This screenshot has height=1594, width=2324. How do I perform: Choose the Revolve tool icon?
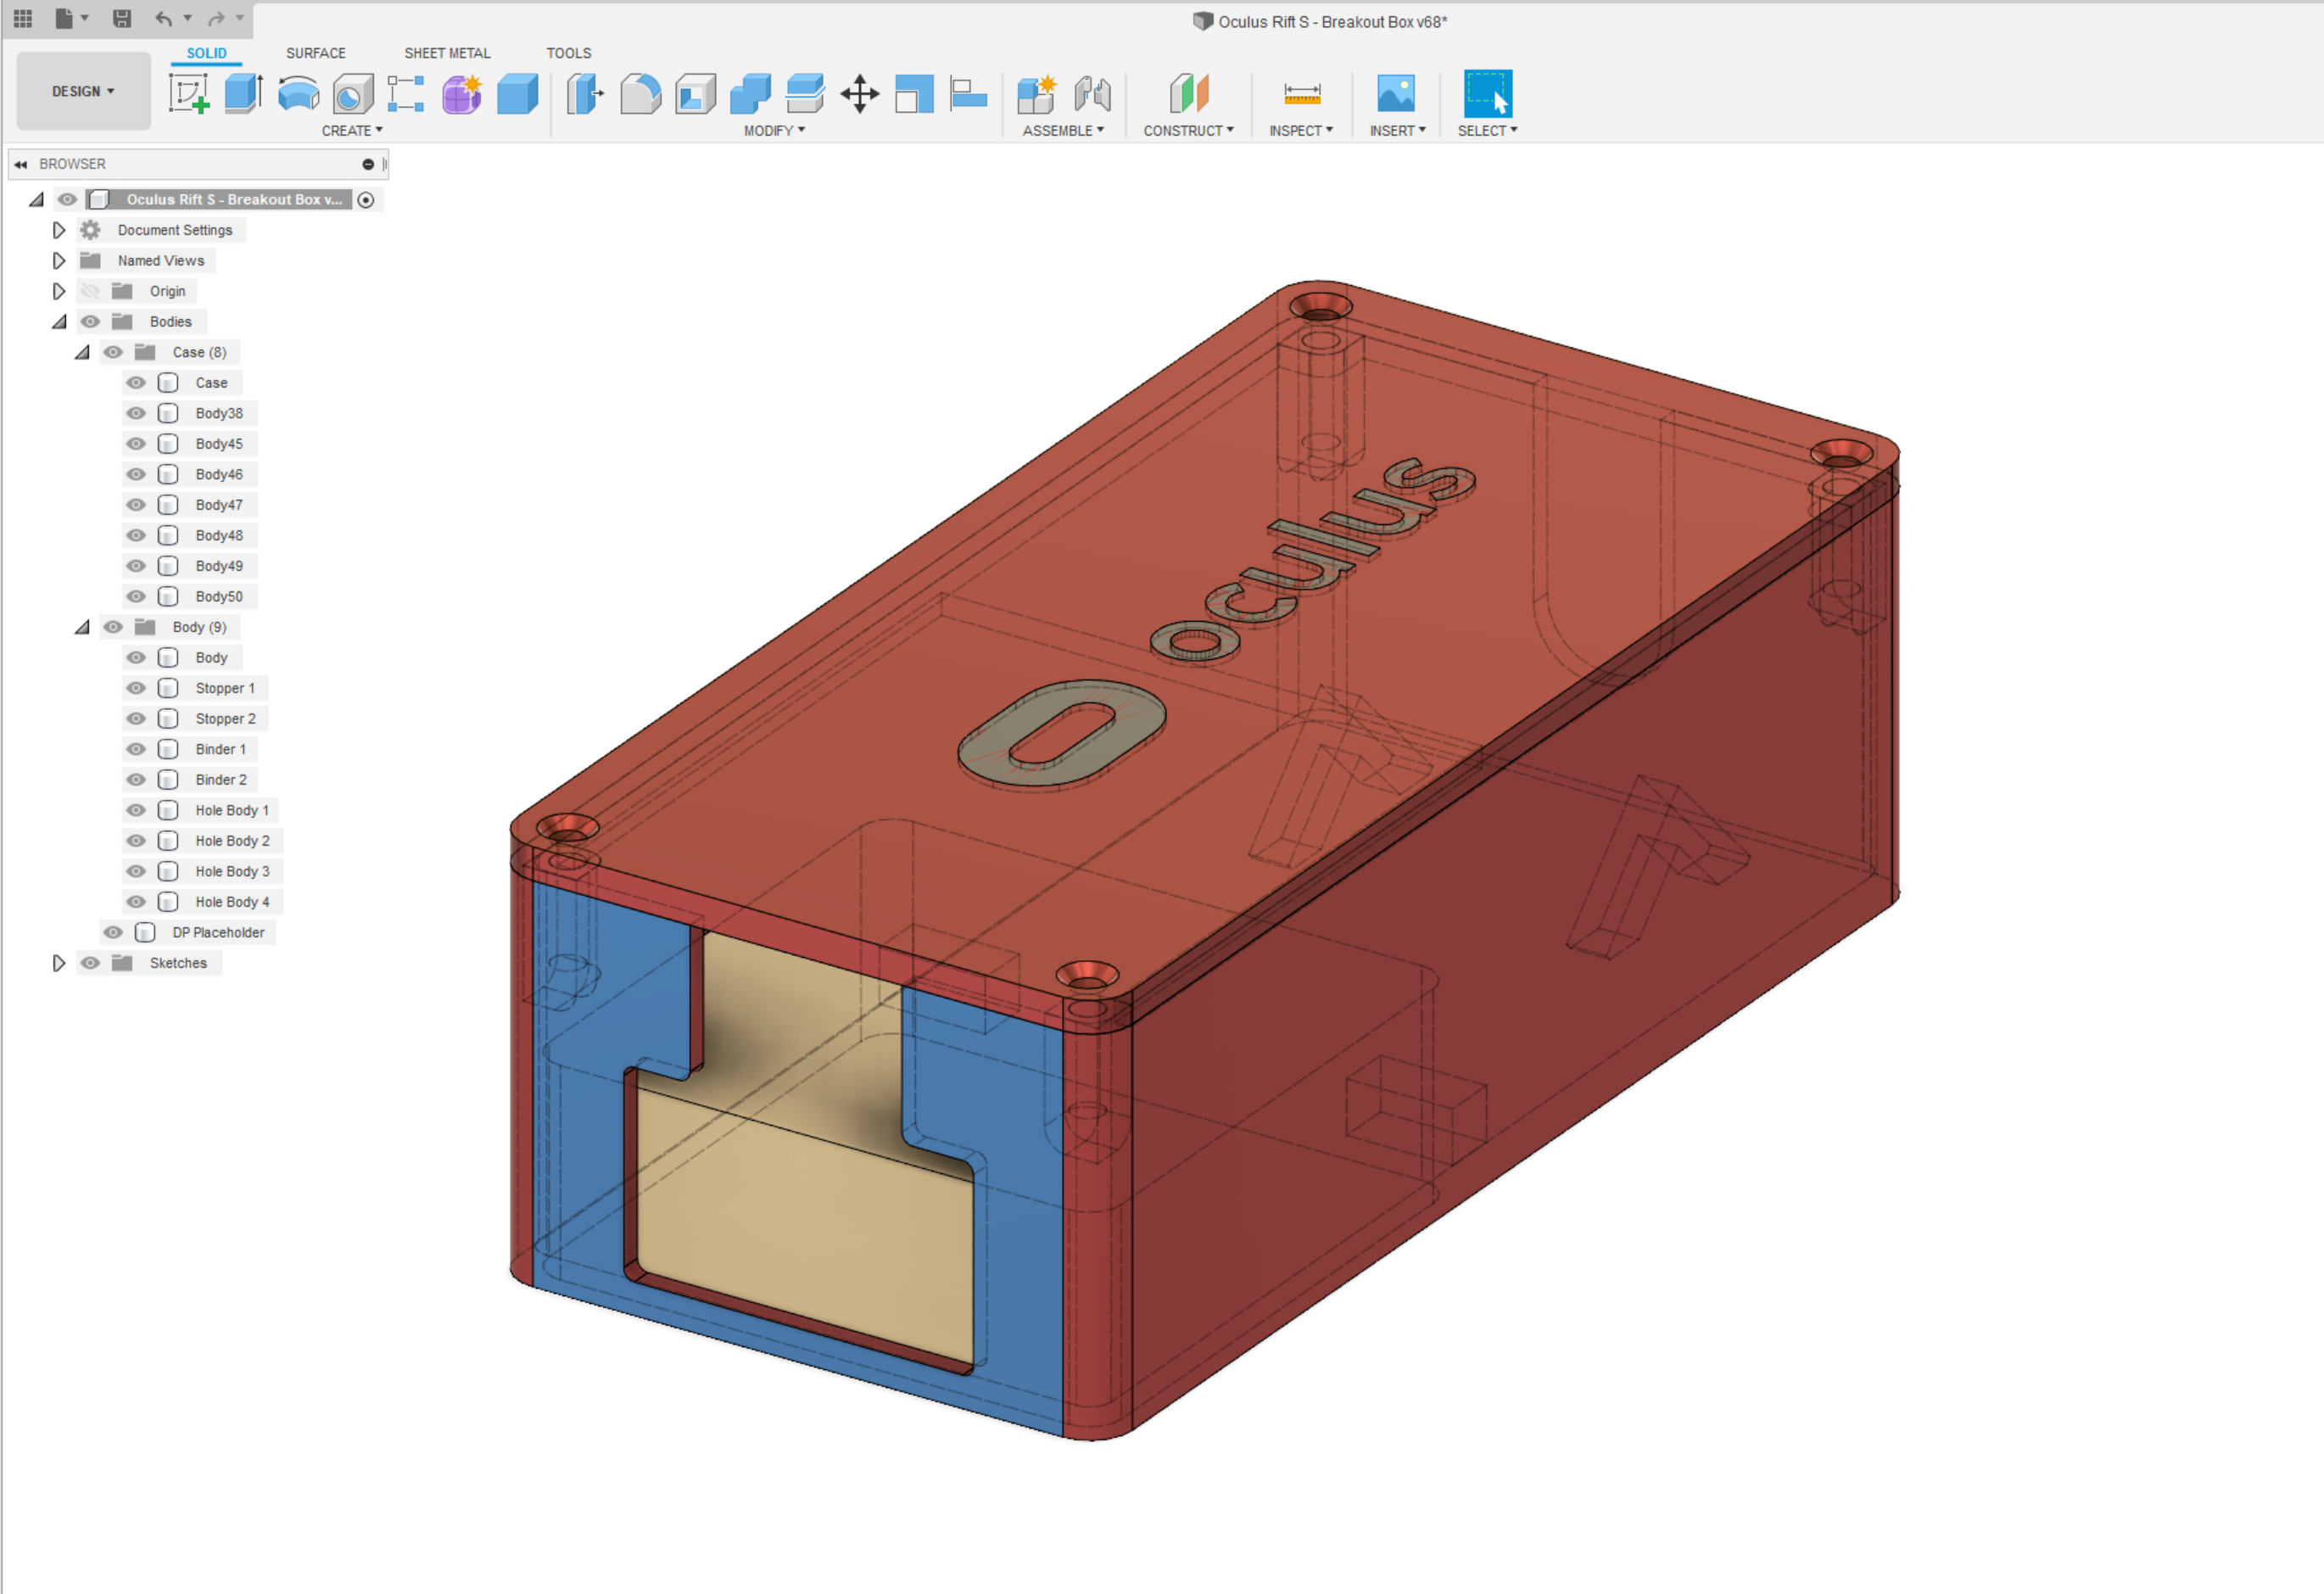[x=298, y=94]
